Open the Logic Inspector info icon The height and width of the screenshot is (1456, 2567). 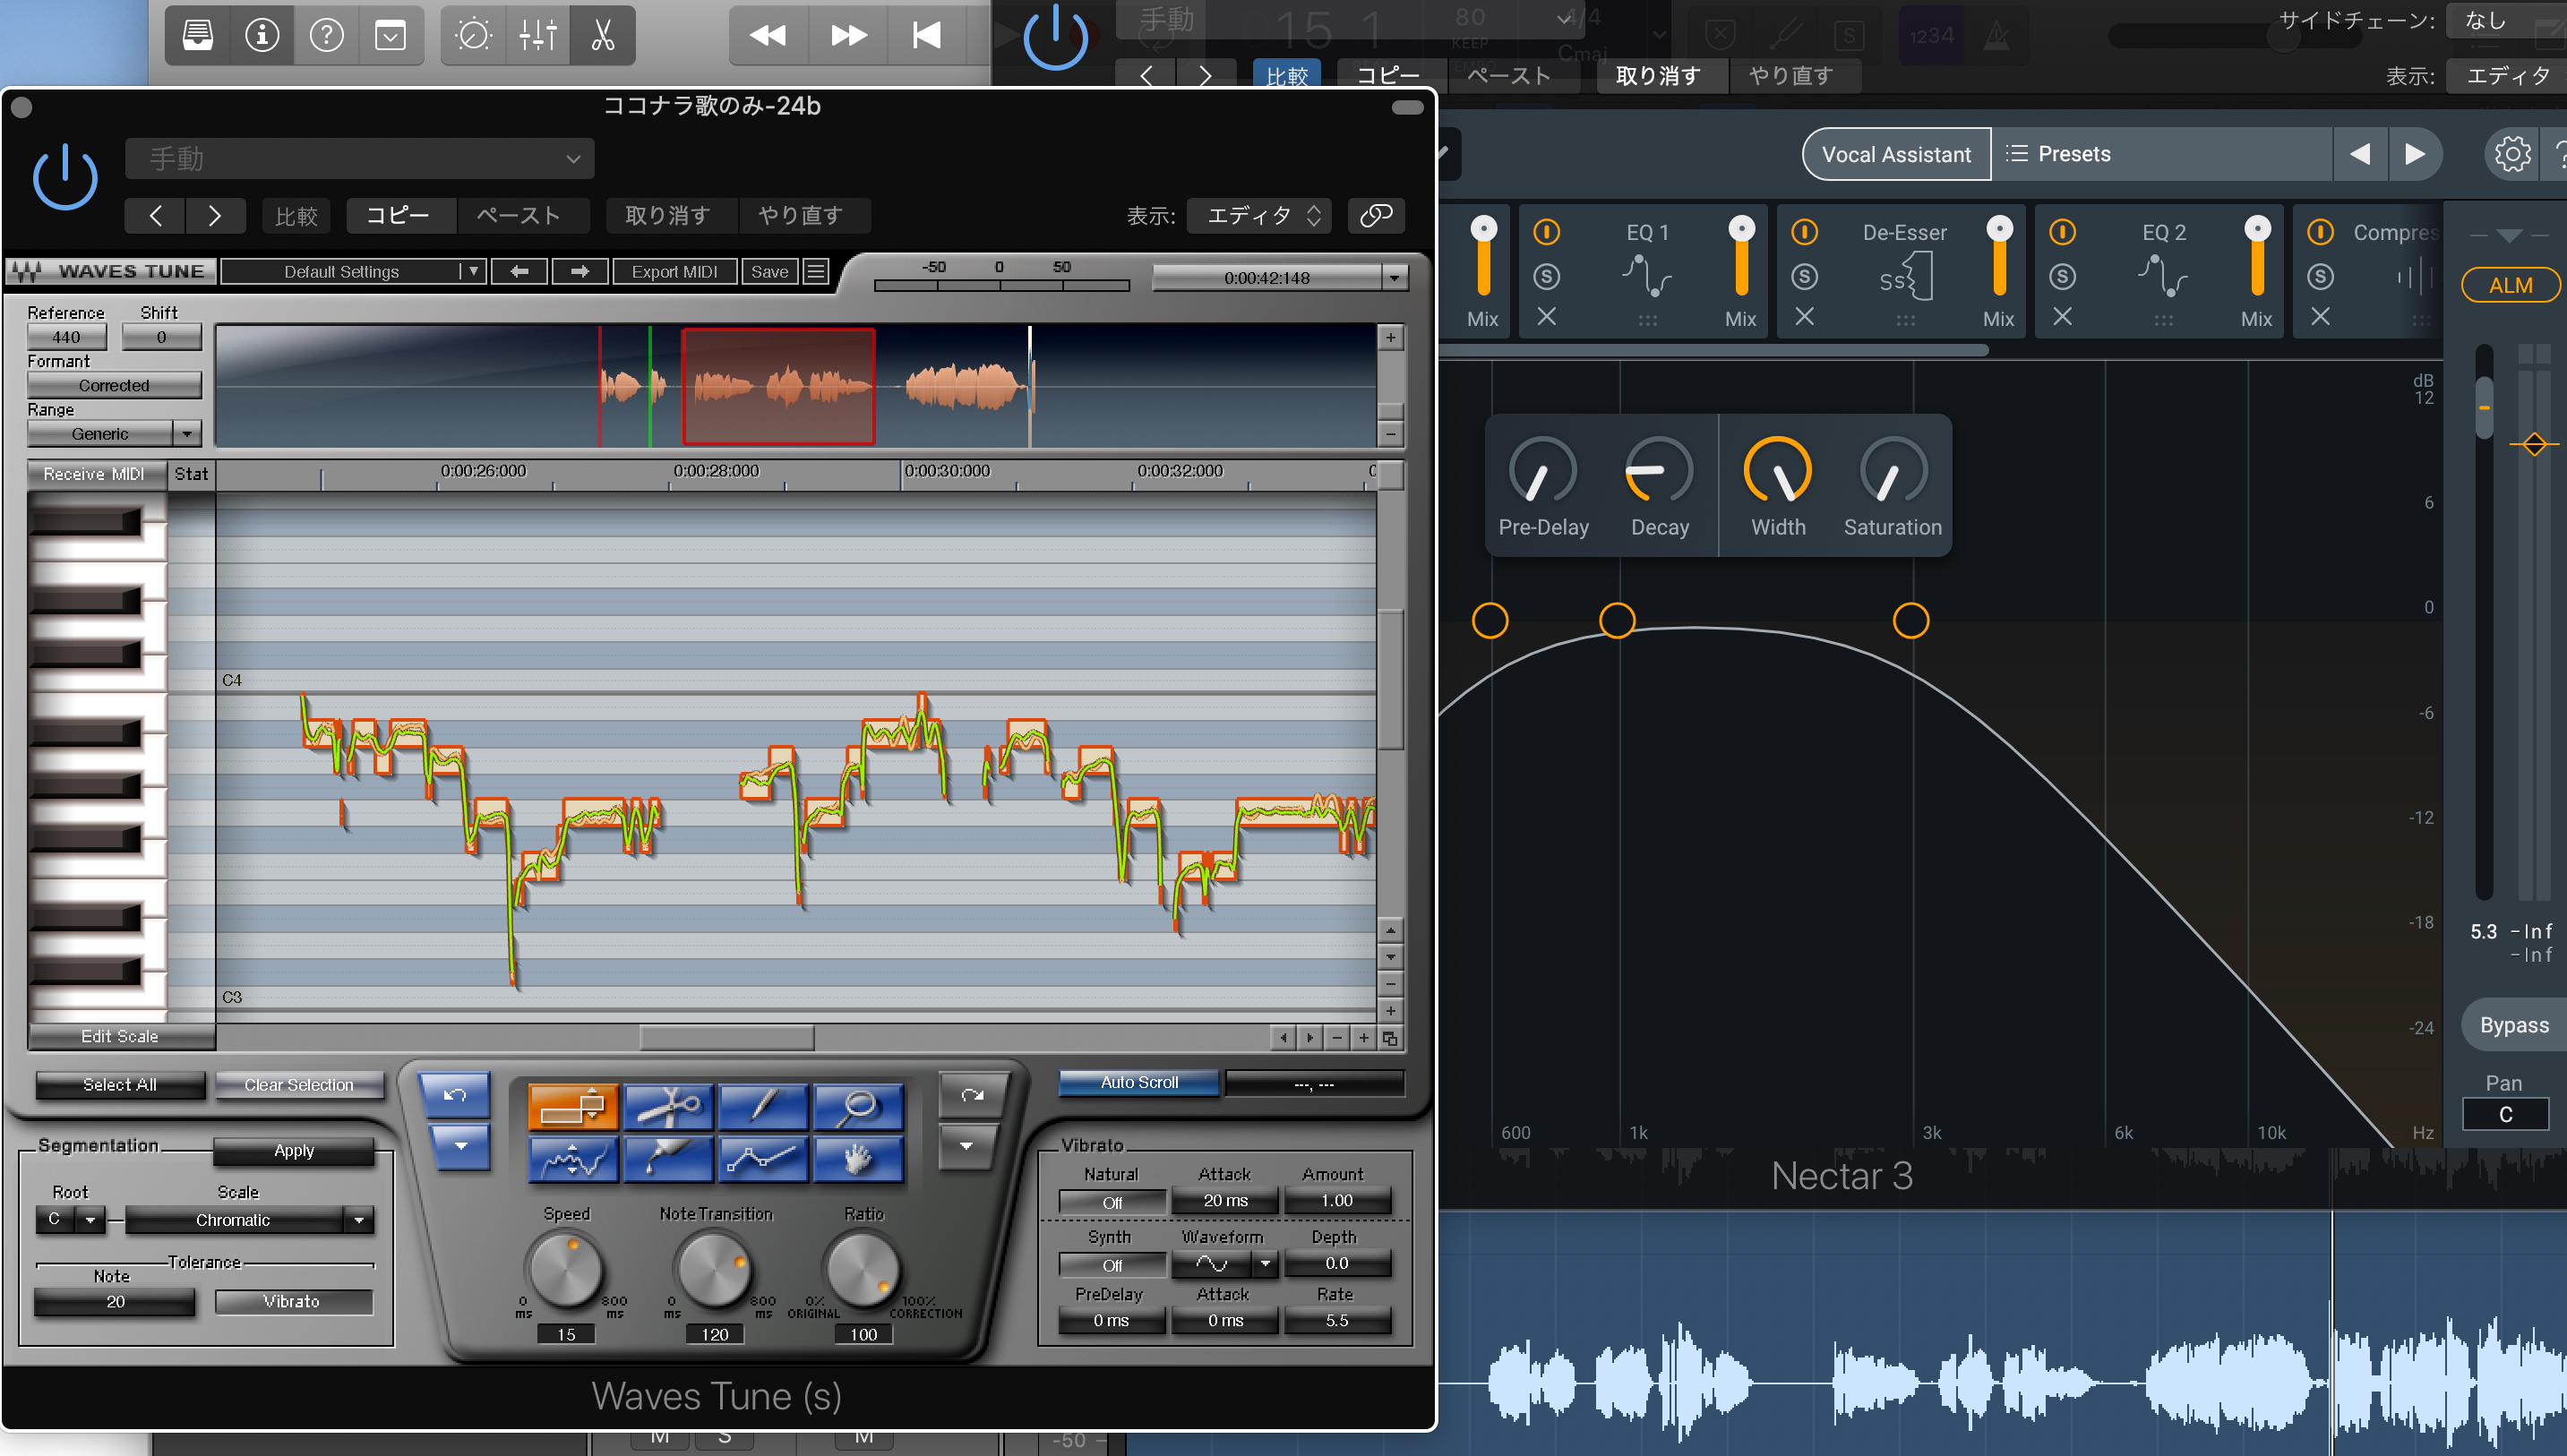tap(262, 36)
